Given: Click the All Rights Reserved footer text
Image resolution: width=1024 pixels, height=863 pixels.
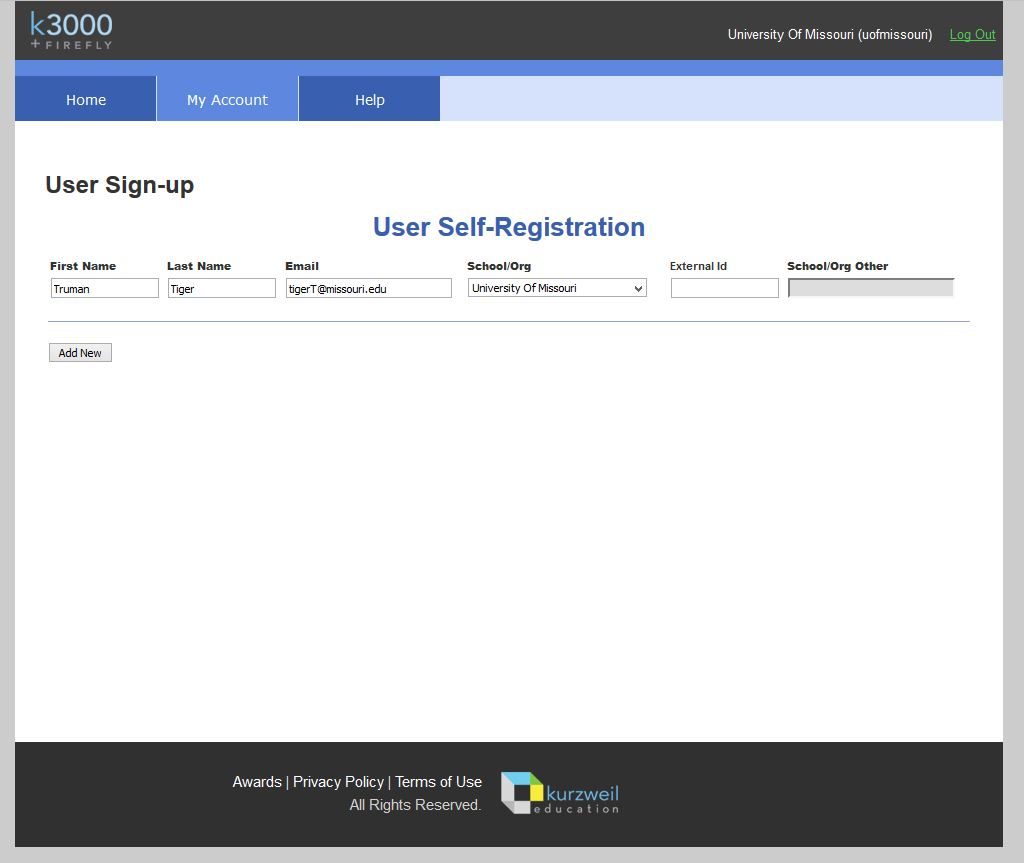Looking at the screenshot, I should tap(415, 805).
